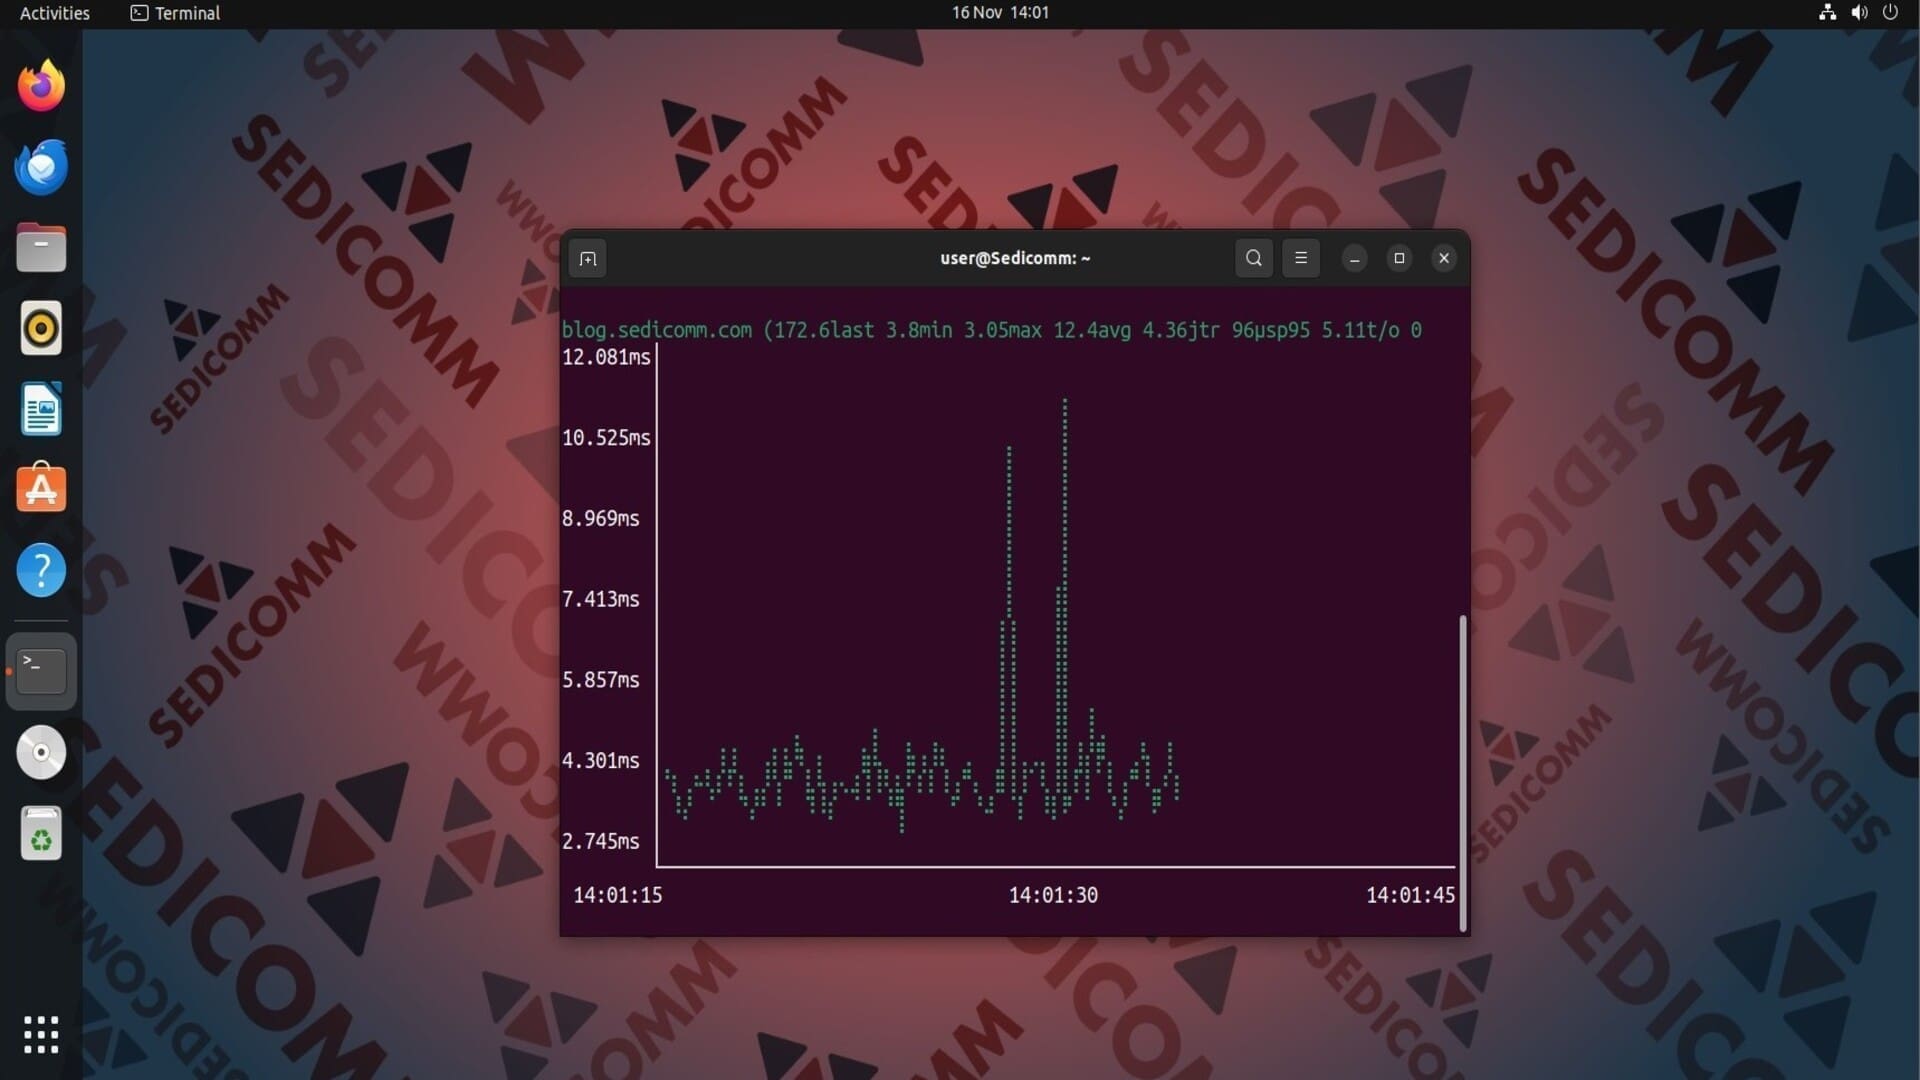Click the user@Sedicomm terminal title

coord(1015,258)
